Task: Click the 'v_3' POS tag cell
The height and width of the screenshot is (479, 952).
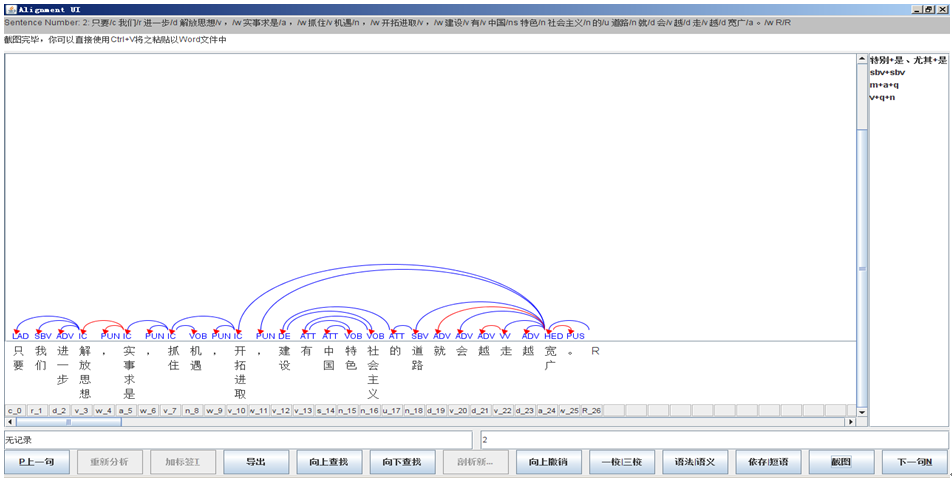Action: [81, 410]
